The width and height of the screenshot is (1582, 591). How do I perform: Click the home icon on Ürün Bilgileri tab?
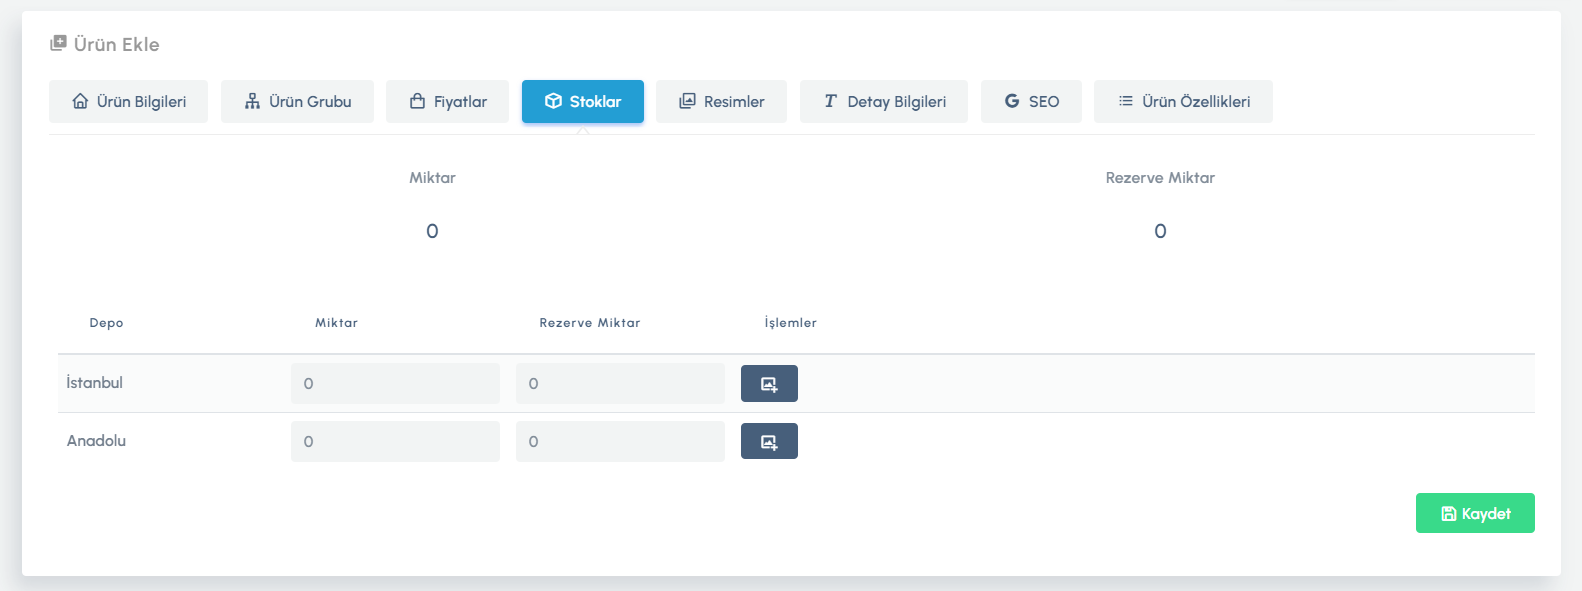(80, 102)
